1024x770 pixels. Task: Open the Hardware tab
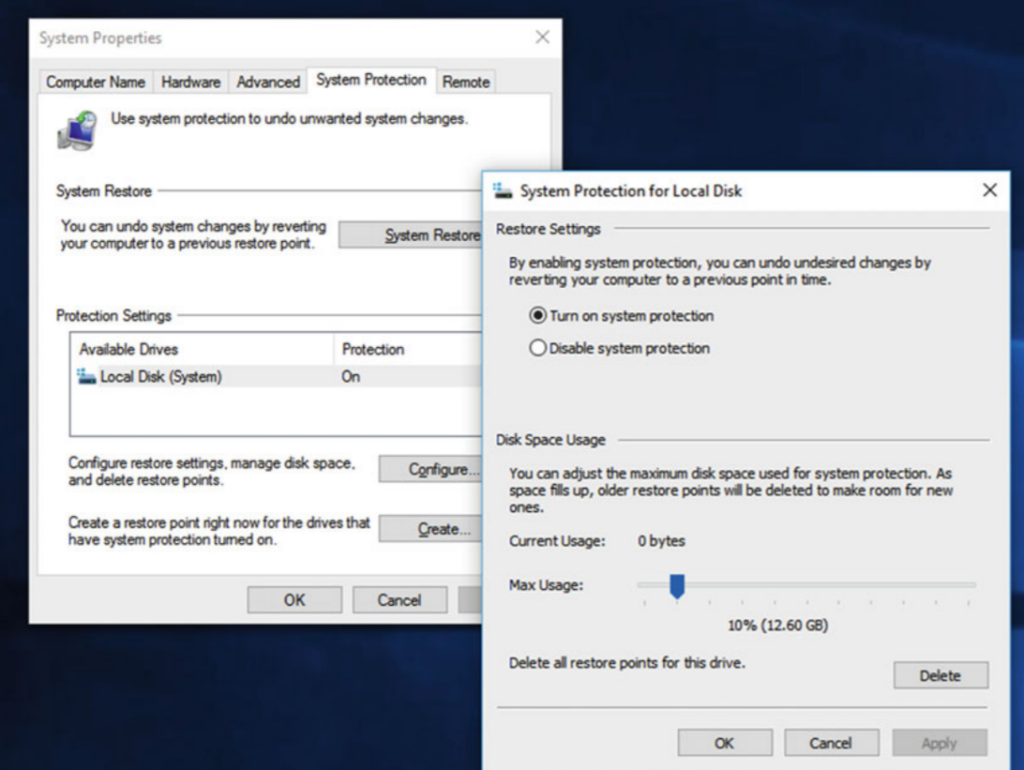click(x=191, y=82)
